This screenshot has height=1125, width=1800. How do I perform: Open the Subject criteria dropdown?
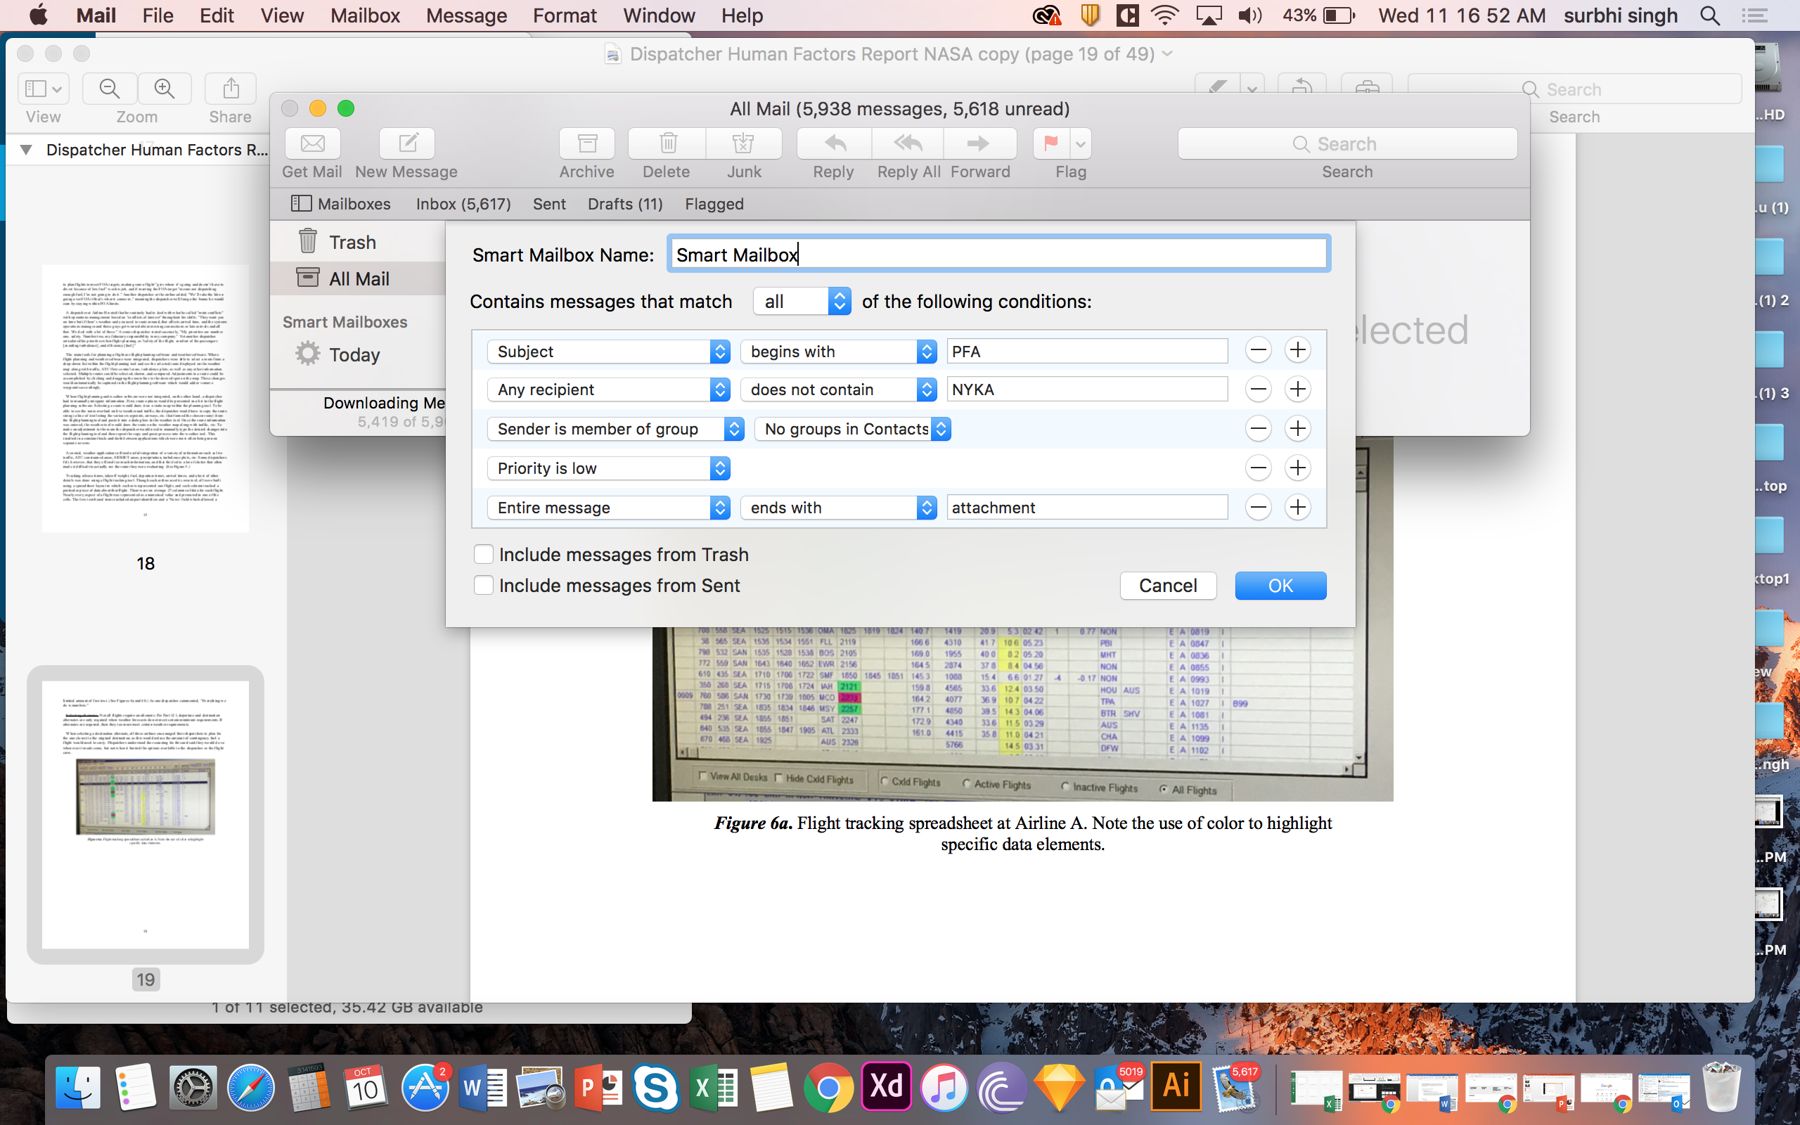coord(608,351)
